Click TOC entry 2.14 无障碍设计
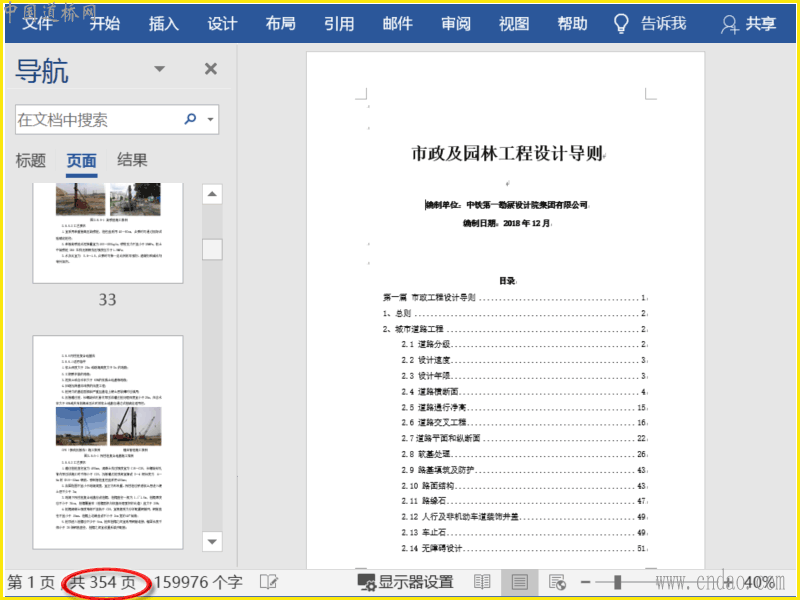 (x=524, y=548)
